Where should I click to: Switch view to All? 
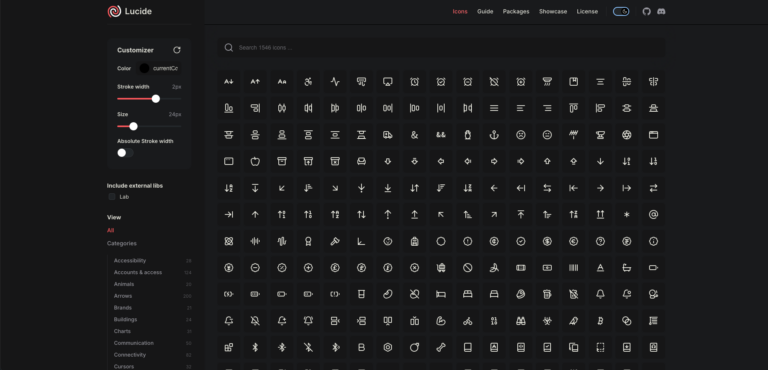click(111, 230)
